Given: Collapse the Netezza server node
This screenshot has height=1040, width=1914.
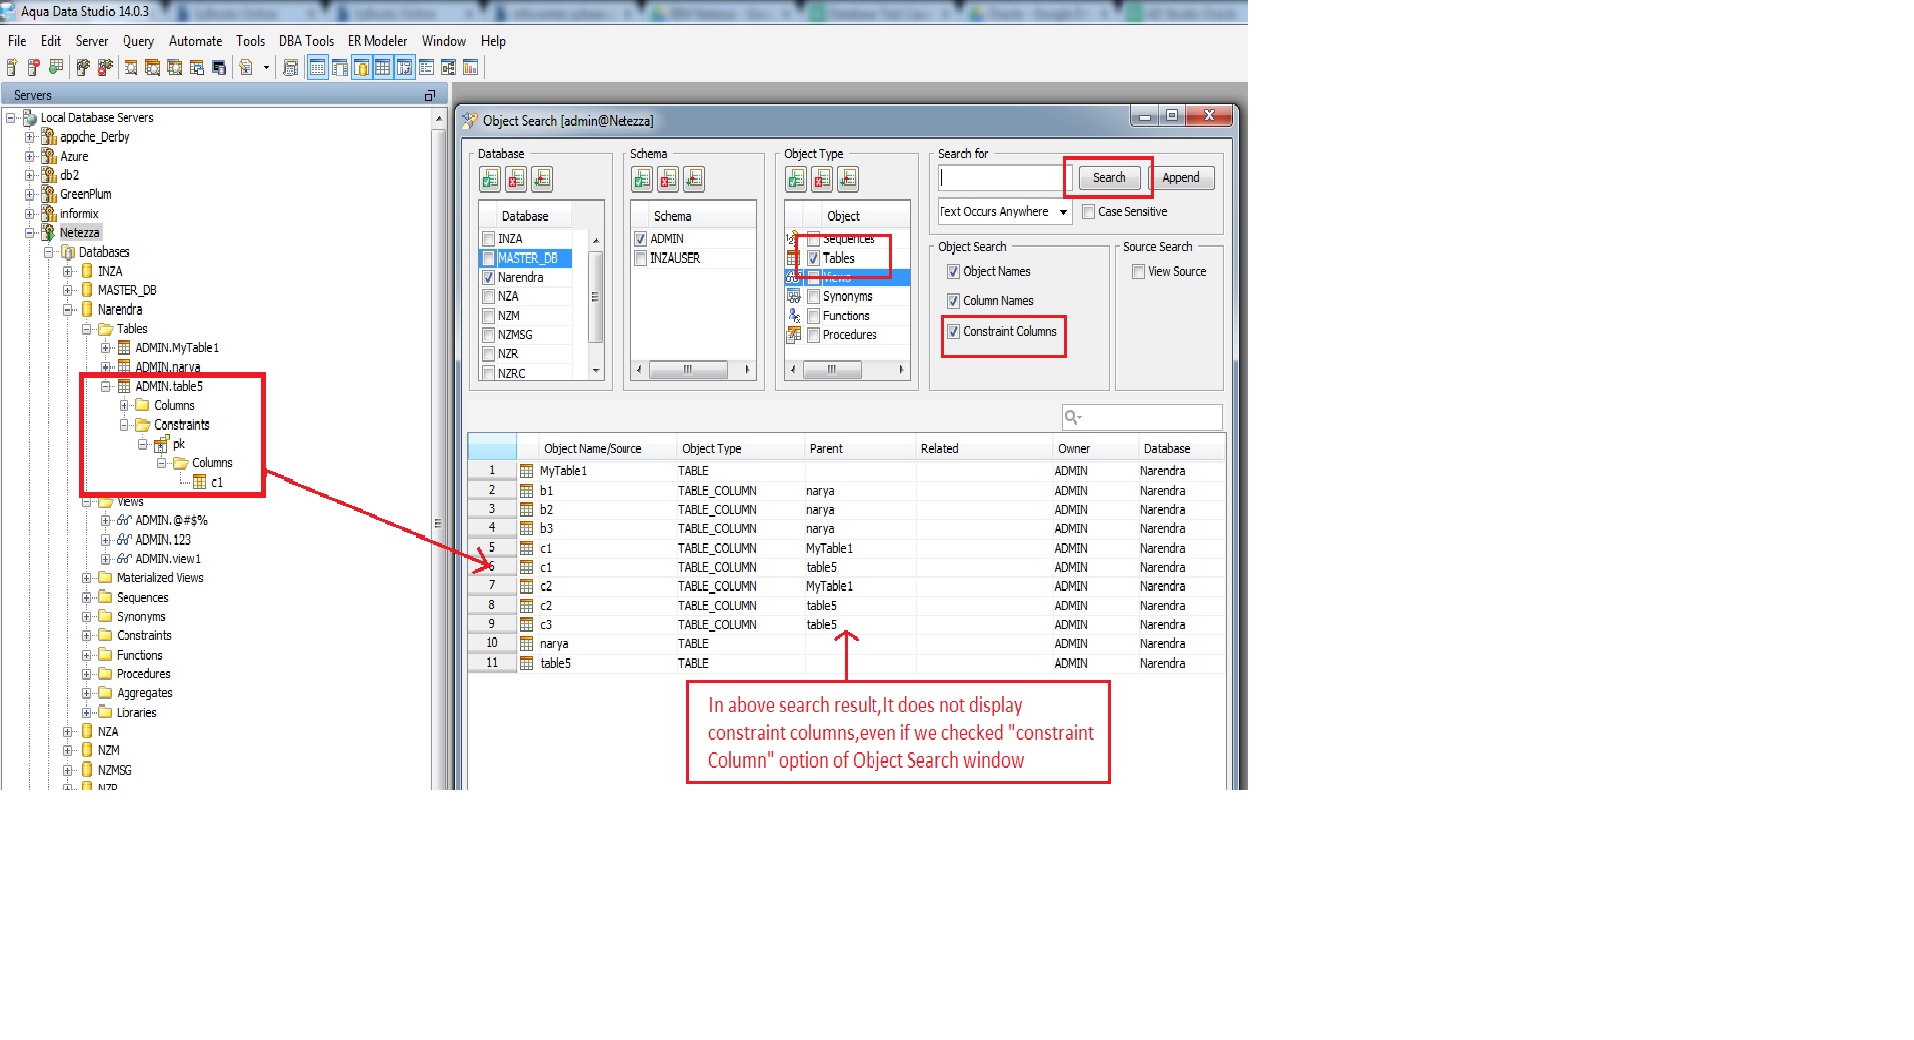Looking at the screenshot, I should pos(30,233).
